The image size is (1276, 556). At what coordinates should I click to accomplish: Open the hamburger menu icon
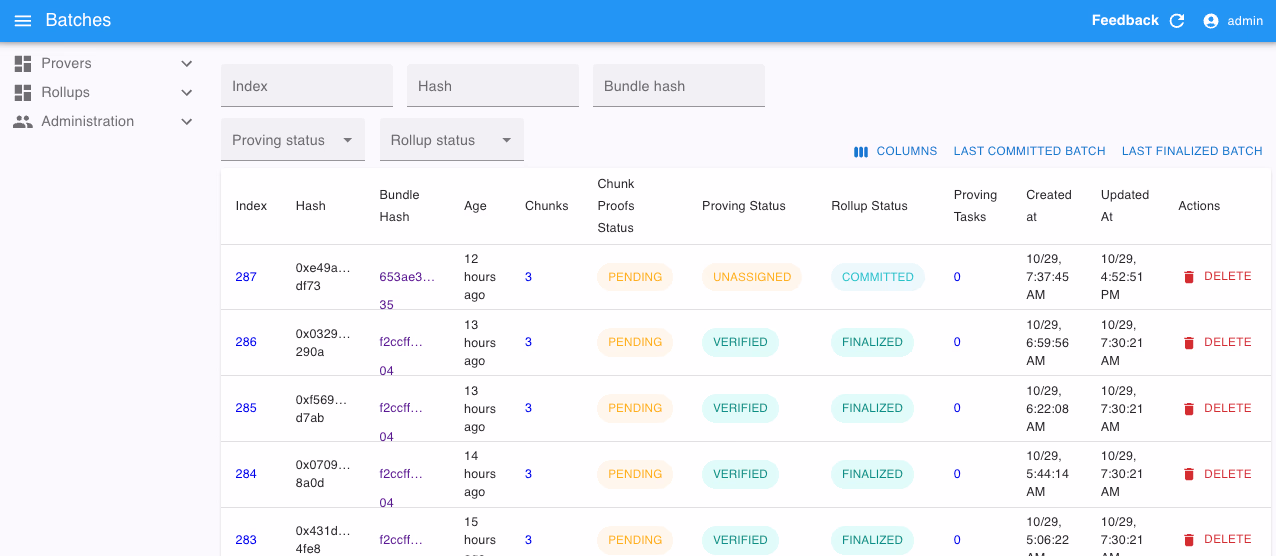pyautogui.click(x=22, y=21)
